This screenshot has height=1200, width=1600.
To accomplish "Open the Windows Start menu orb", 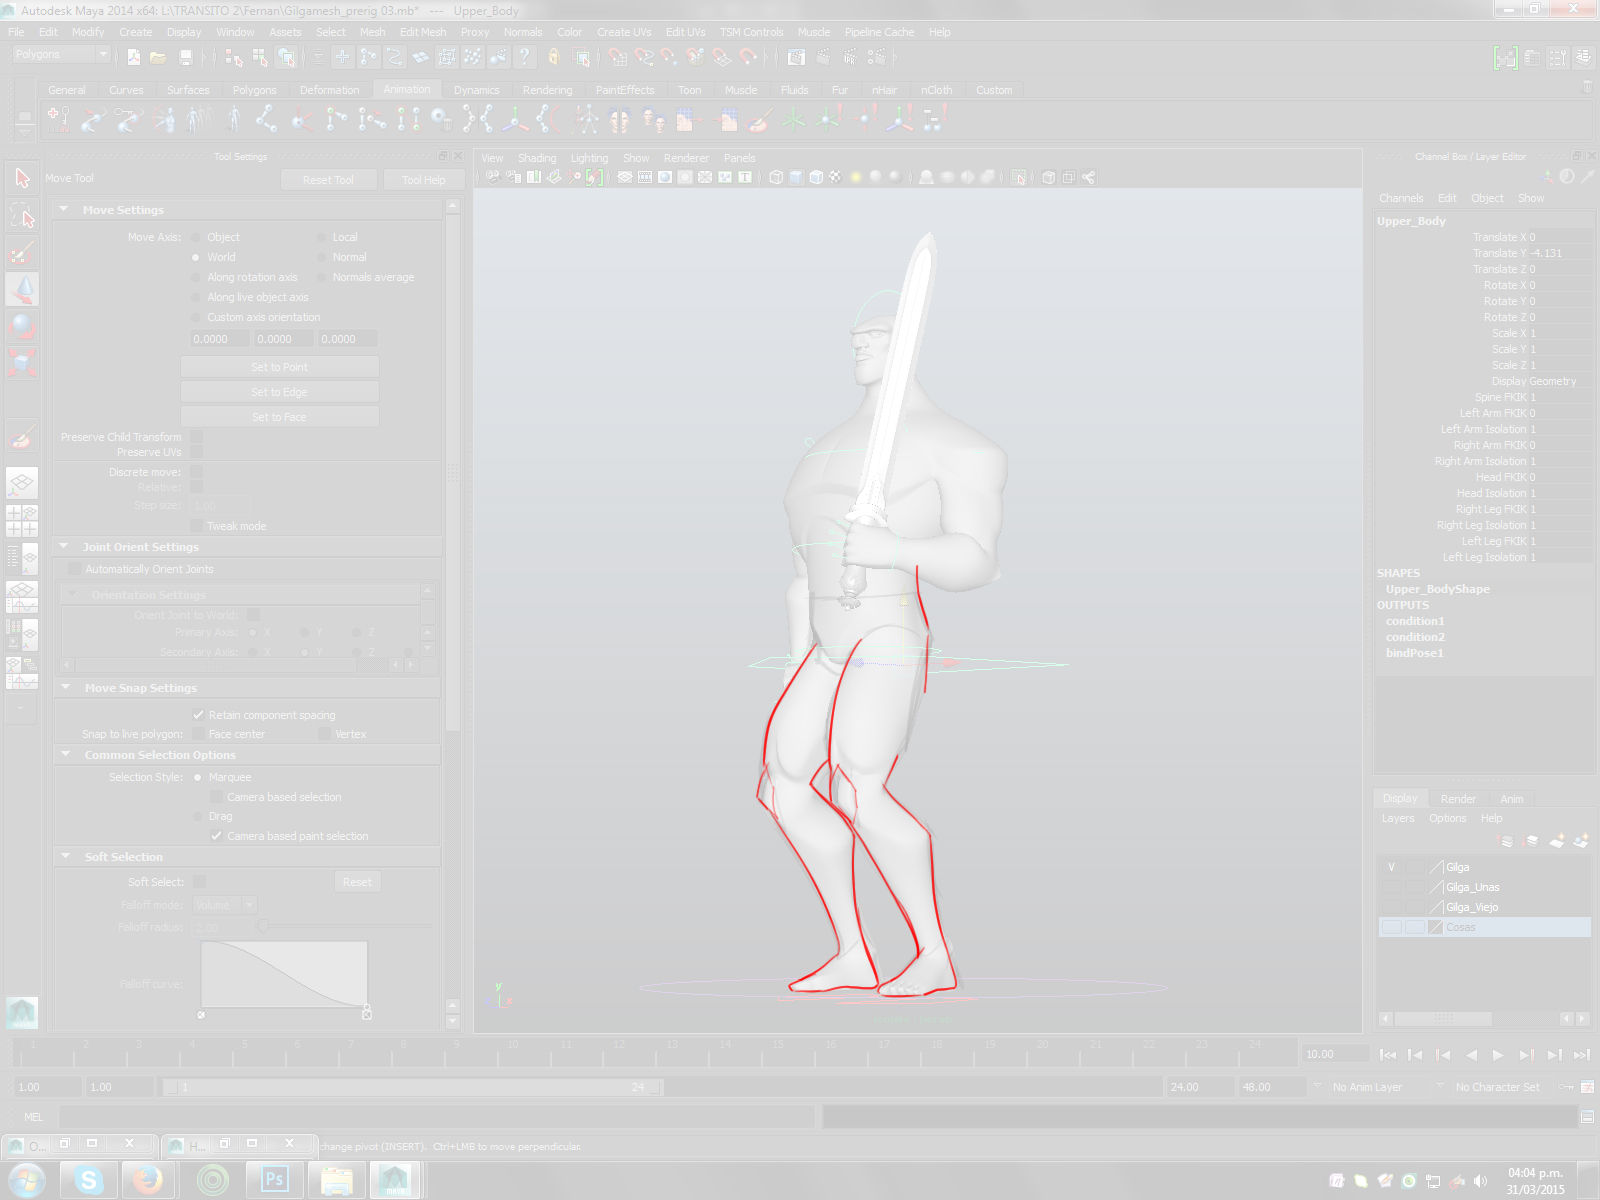I will tap(25, 1180).
